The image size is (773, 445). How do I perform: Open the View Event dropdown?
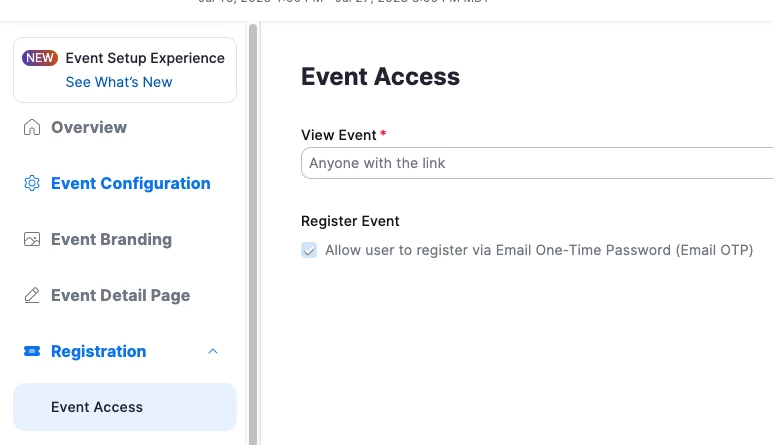(536, 163)
